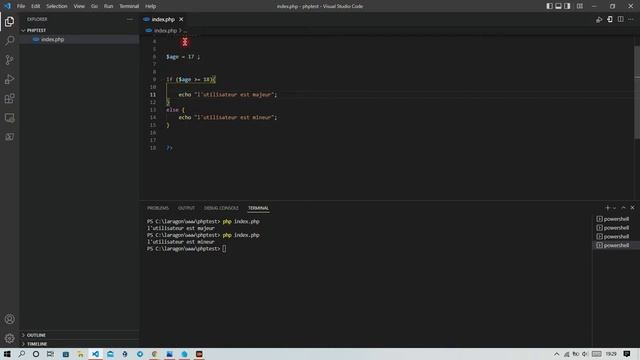
Task: Open the Extensions view
Action: [x=9, y=98]
